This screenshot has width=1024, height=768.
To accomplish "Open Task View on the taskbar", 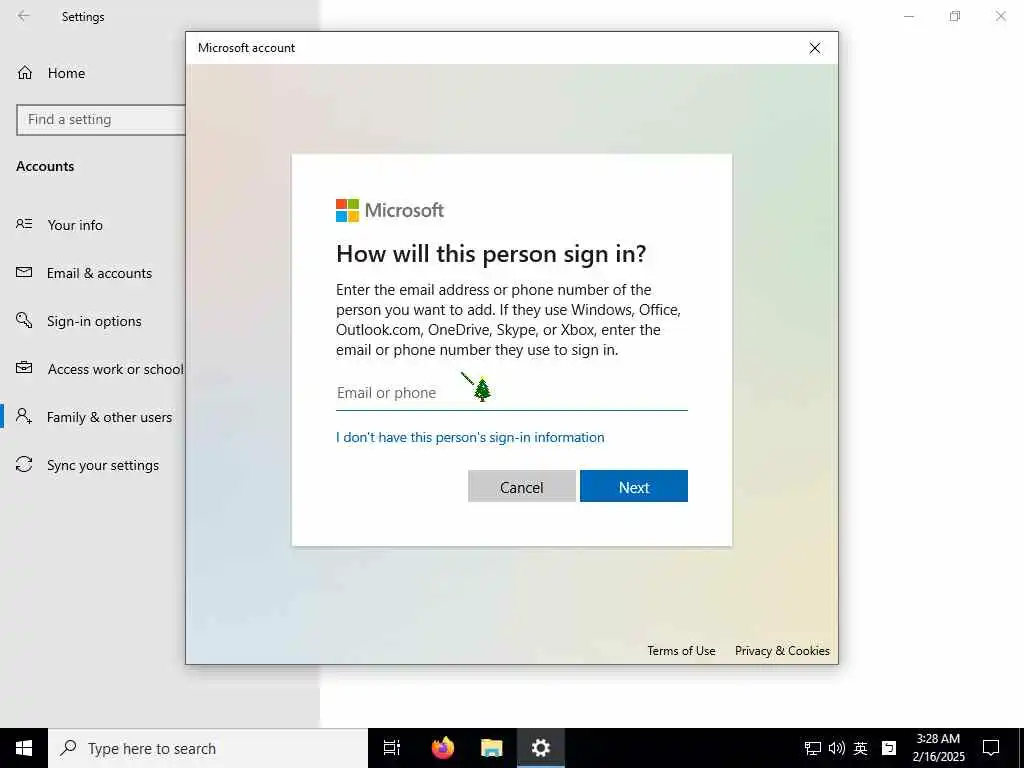I will (392, 748).
